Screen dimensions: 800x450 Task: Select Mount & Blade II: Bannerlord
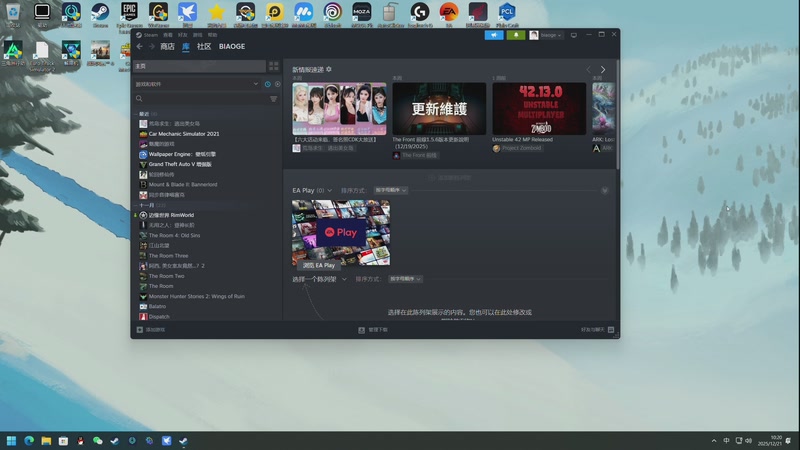coord(183,185)
